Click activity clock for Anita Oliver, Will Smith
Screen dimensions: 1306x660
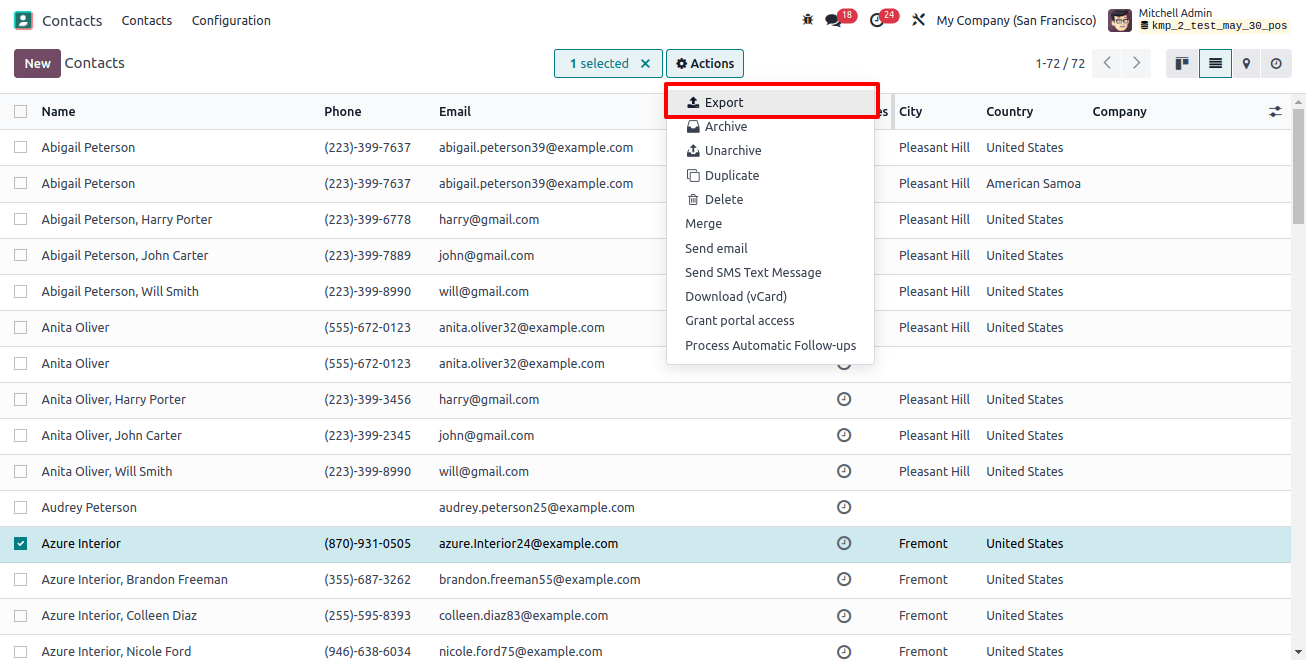click(844, 471)
